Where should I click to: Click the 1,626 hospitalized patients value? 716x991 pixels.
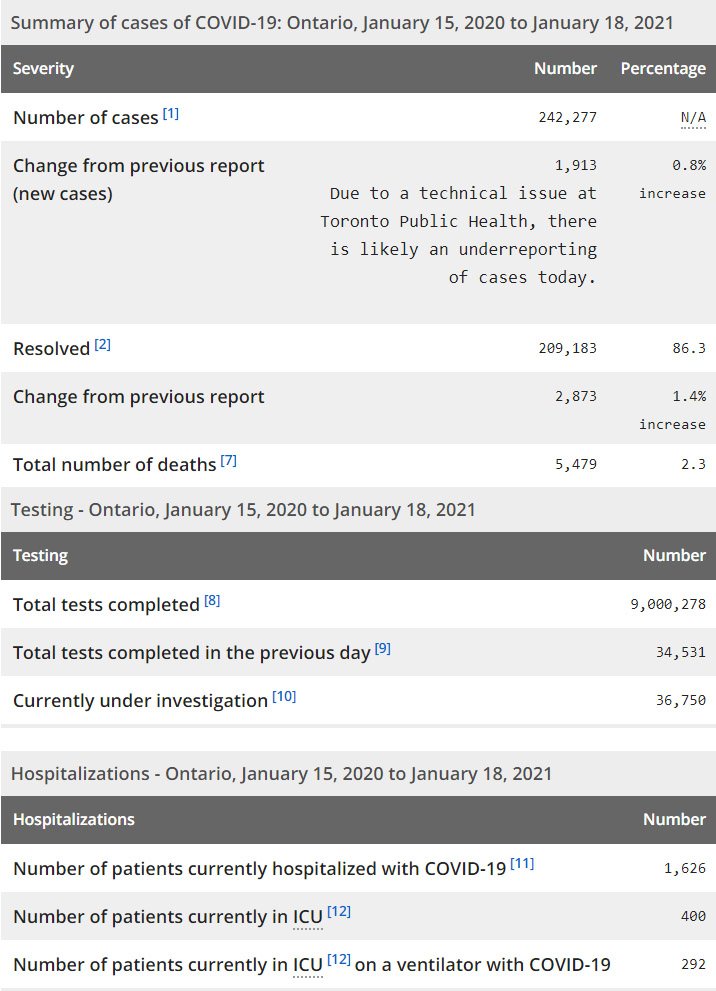click(685, 868)
